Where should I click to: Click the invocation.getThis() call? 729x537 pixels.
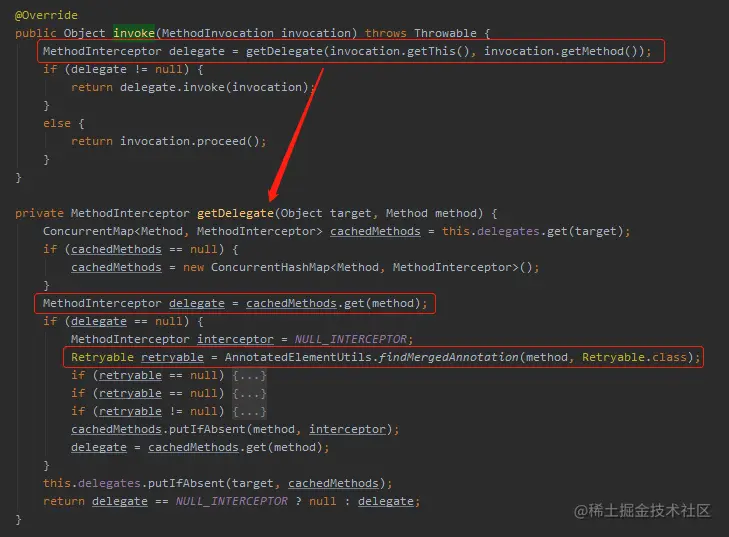[x=400, y=51]
